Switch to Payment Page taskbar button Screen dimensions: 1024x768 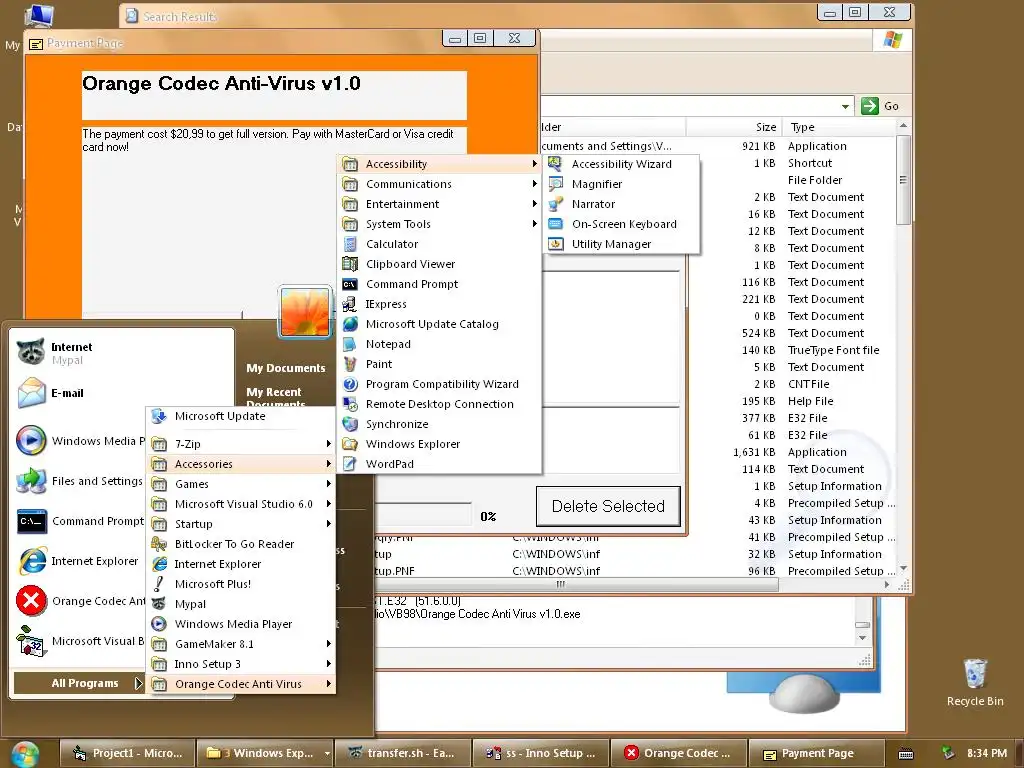pos(816,754)
